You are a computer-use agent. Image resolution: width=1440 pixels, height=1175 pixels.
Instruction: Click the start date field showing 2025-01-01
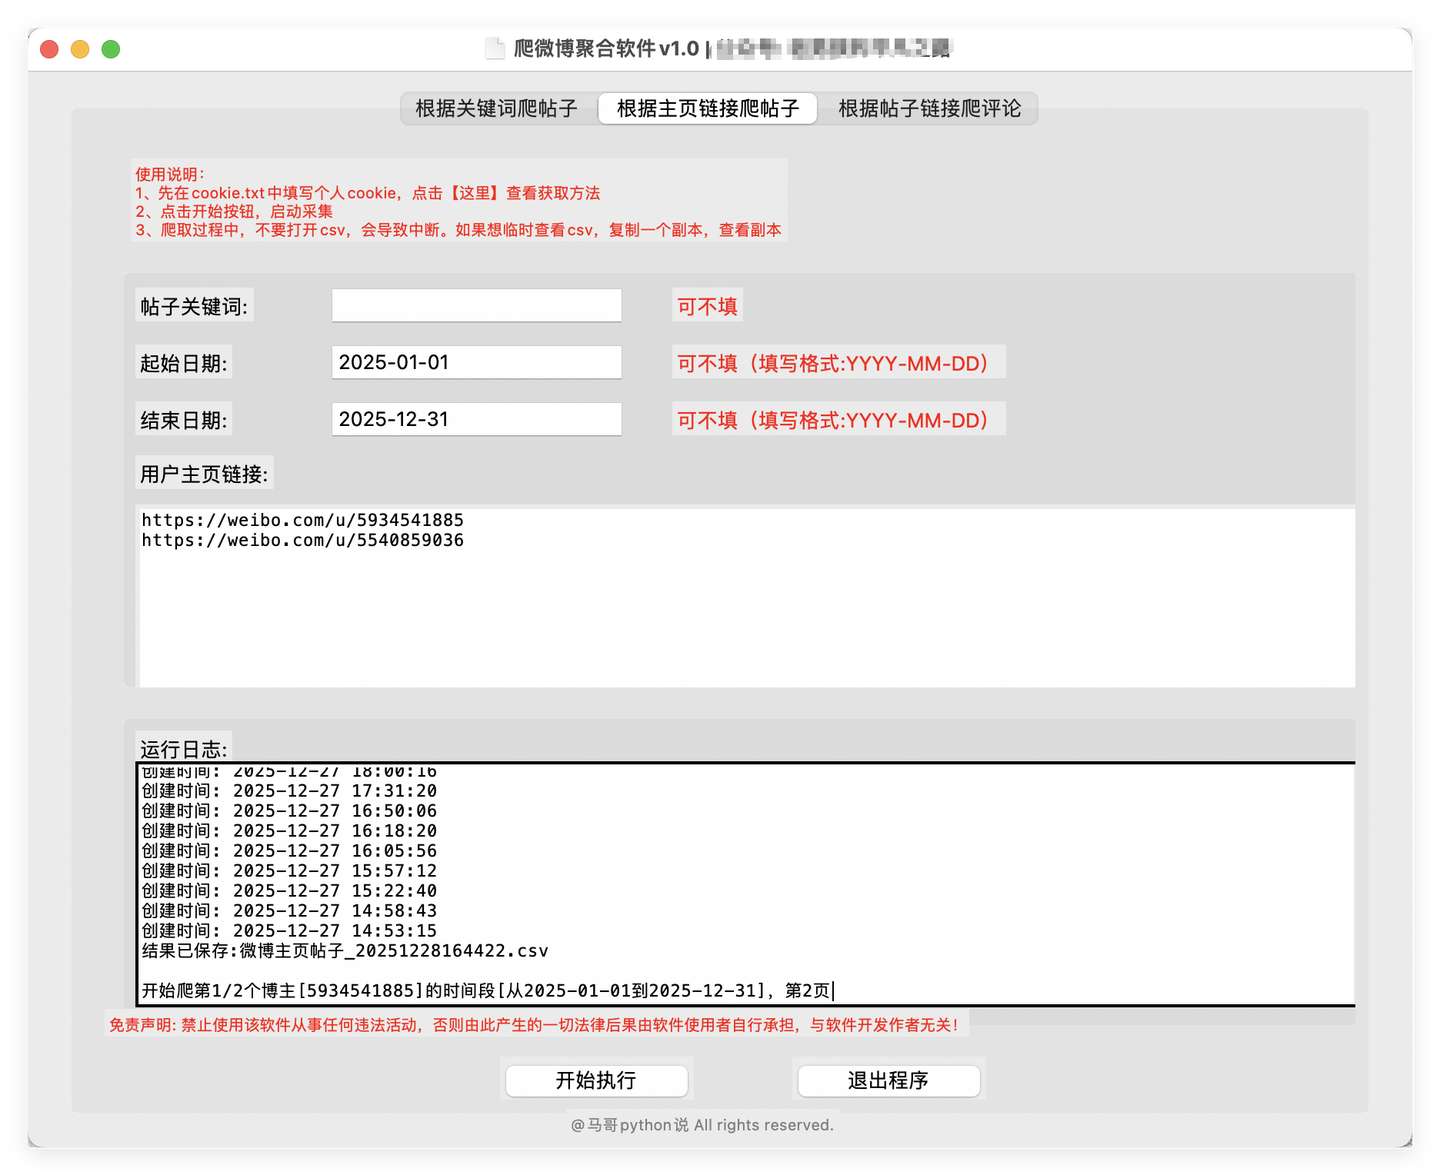(476, 362)
